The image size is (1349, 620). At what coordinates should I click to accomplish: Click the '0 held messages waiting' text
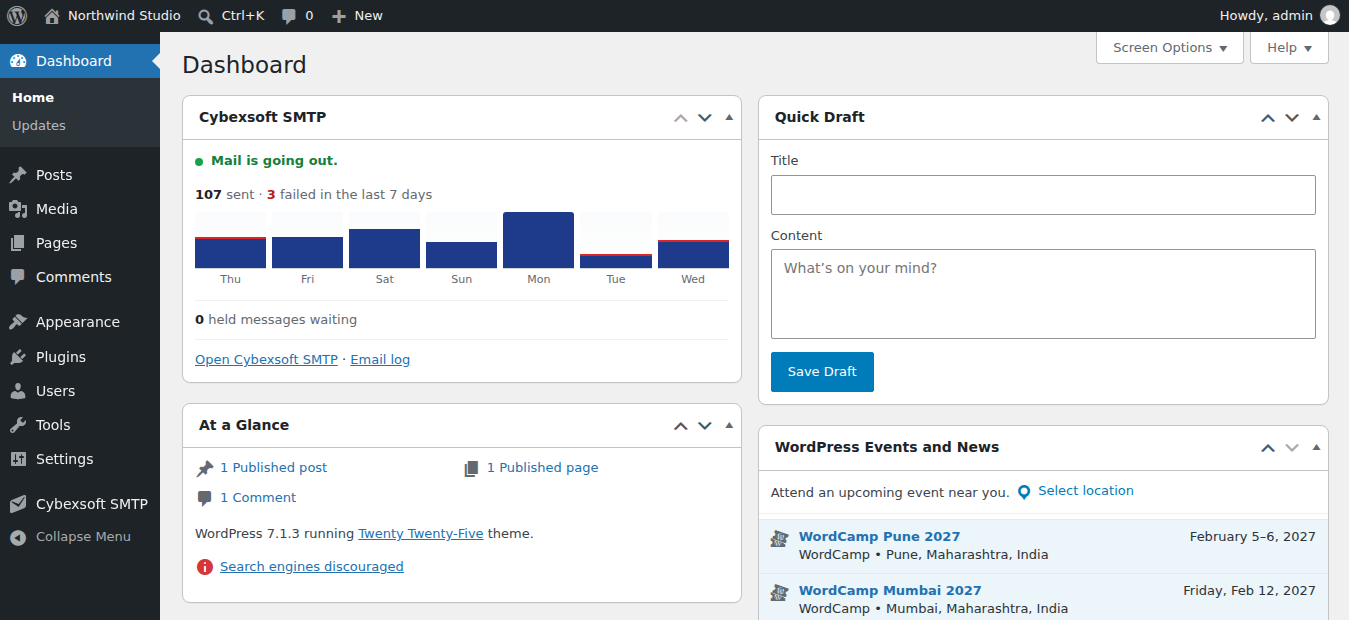[x=276, y=320]
